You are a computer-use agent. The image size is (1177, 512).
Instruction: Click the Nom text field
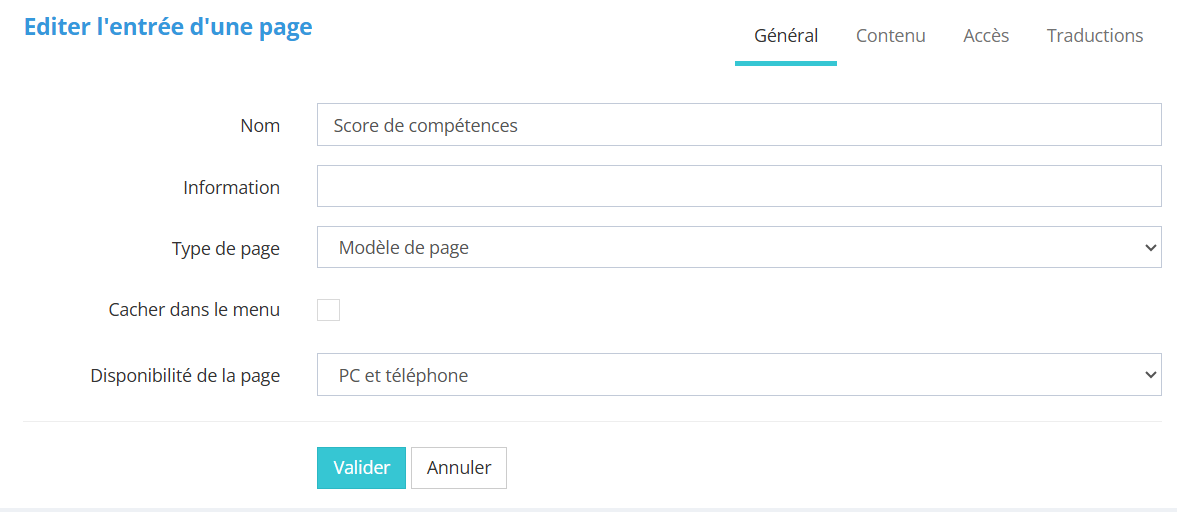pos(738,125)
